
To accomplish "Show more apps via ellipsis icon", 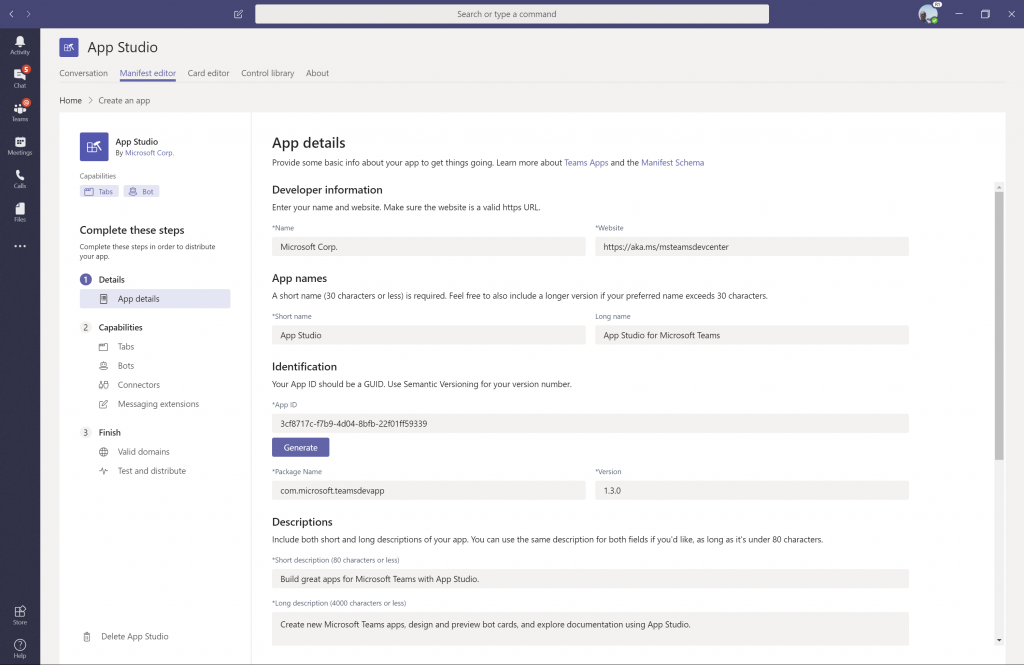I will [19, 246].
